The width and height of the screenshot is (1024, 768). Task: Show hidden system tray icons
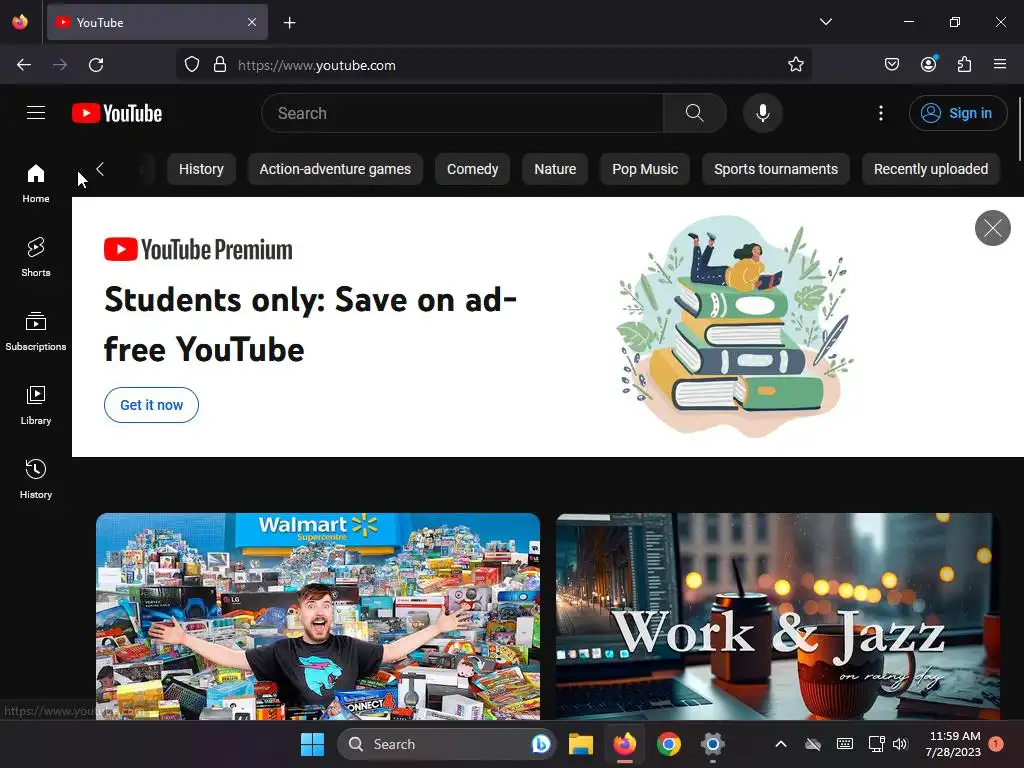tap(780, 744)
